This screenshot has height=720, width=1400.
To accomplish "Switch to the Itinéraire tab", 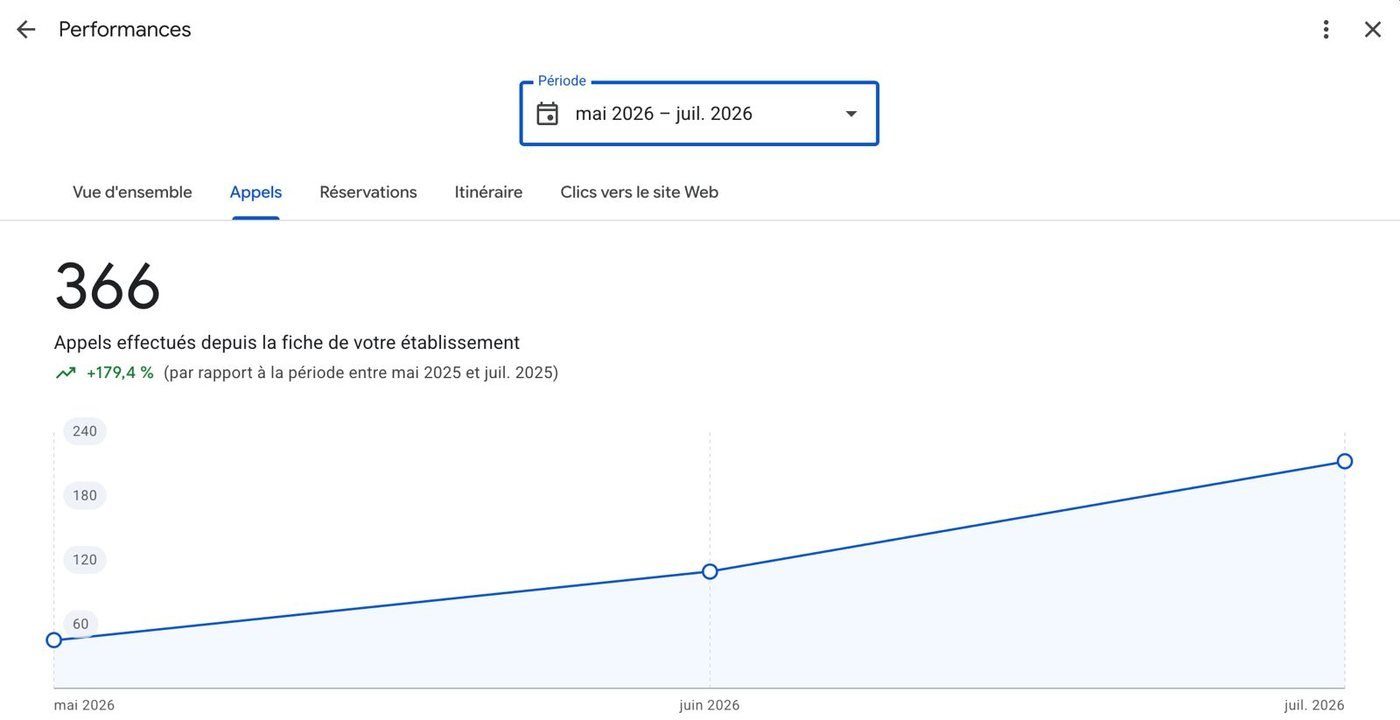I will point(489,192).
